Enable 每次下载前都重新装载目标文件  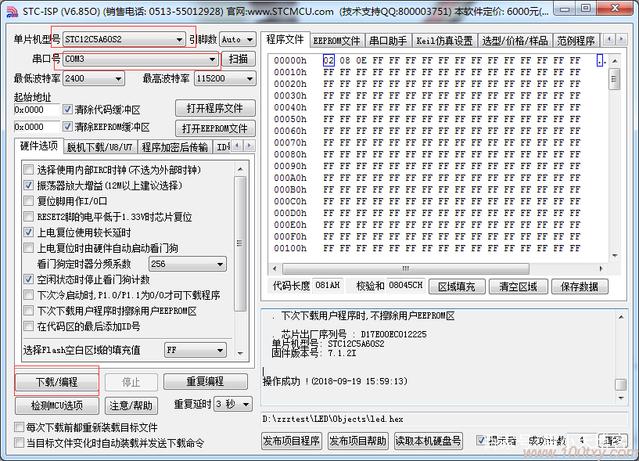tap(19, 427)
